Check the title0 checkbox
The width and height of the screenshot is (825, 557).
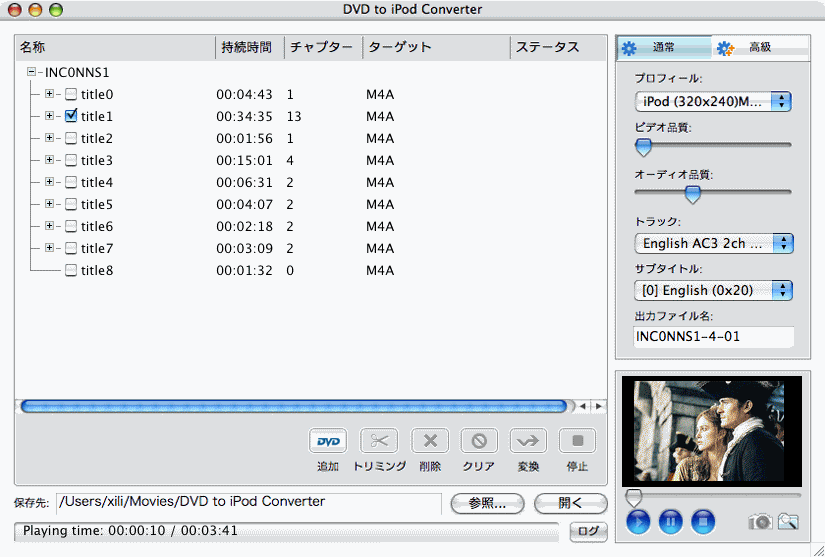point(71,95)
